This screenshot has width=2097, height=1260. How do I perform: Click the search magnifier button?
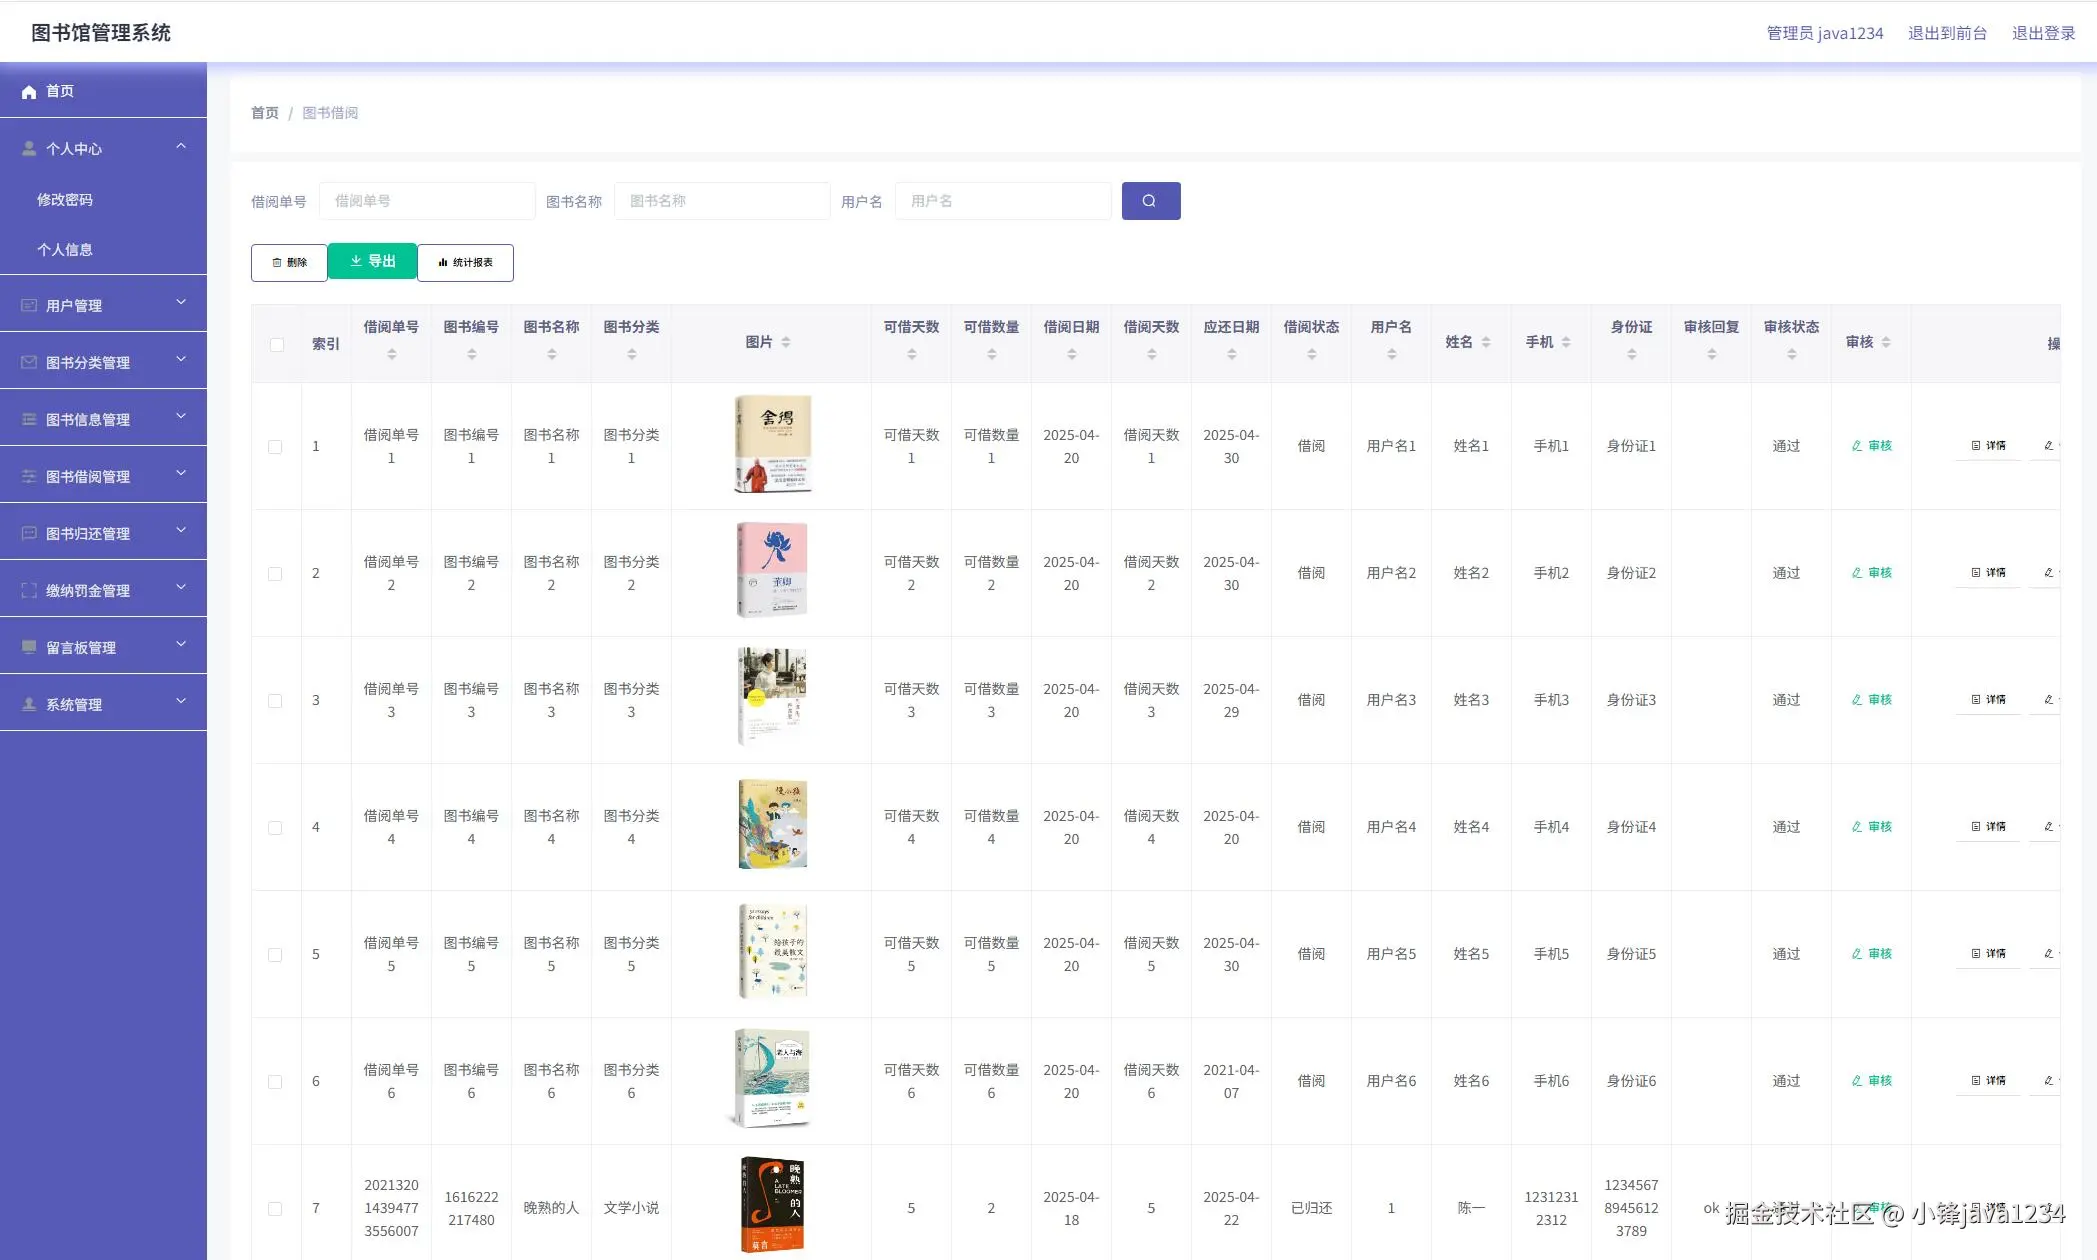1150,201
